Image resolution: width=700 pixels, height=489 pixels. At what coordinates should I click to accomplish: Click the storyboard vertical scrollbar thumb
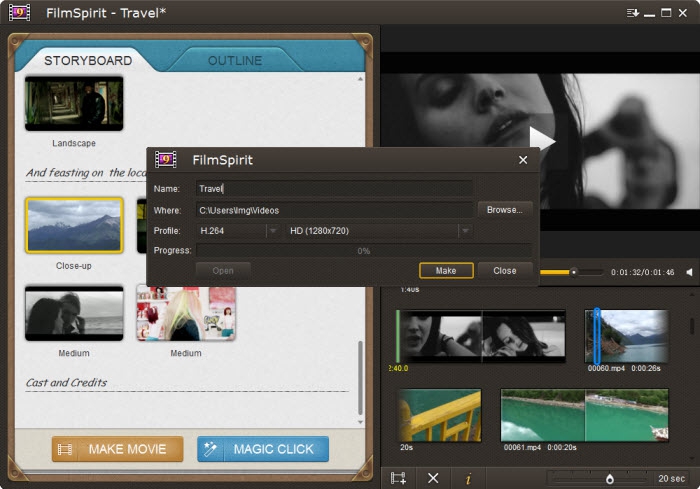360,378
